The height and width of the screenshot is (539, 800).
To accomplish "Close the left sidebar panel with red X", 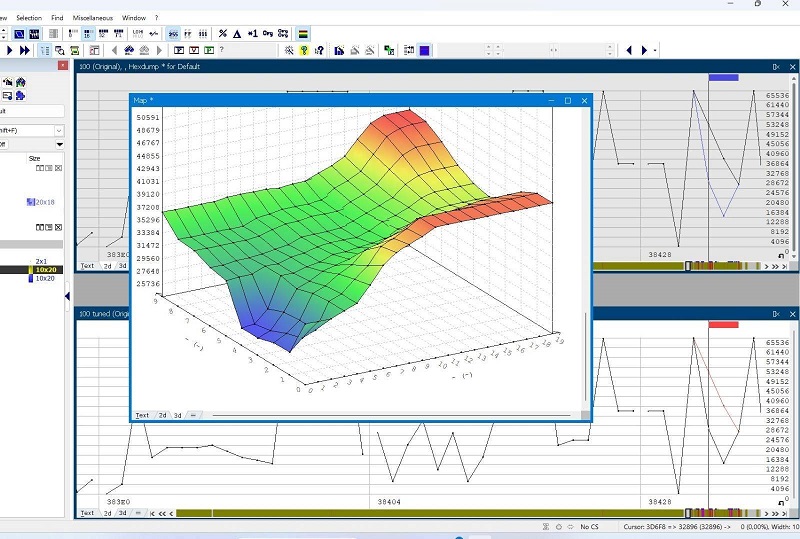I will (63, 66).
